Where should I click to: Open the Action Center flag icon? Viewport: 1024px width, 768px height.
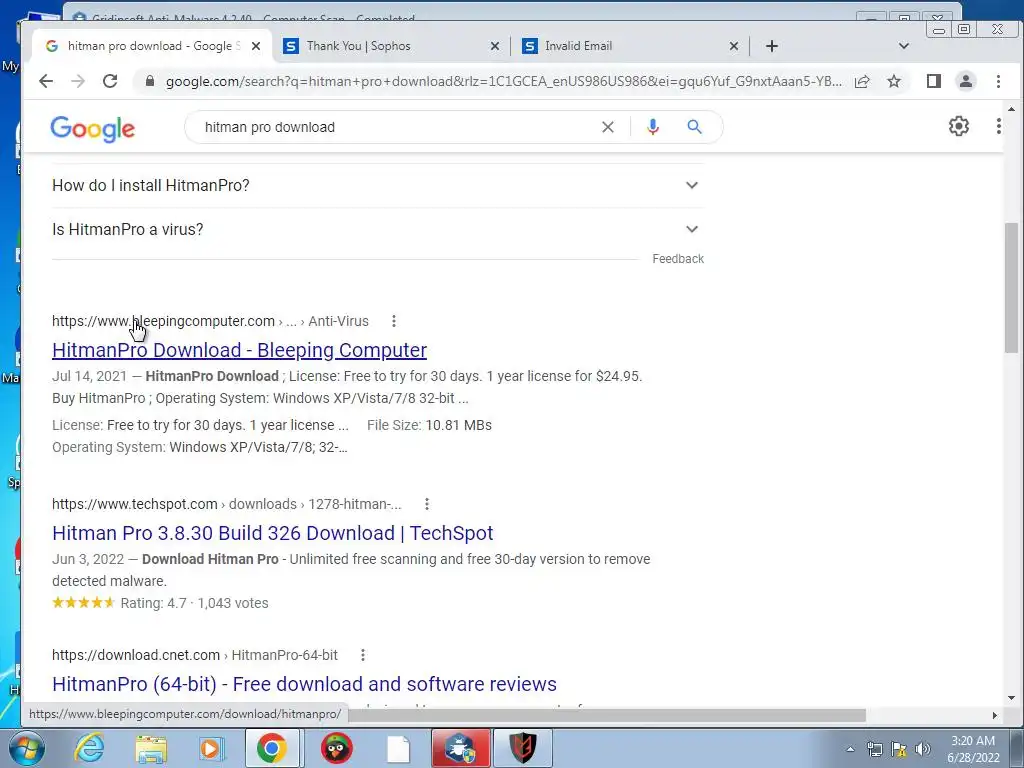pyautogui.click(x=899, y=749)
